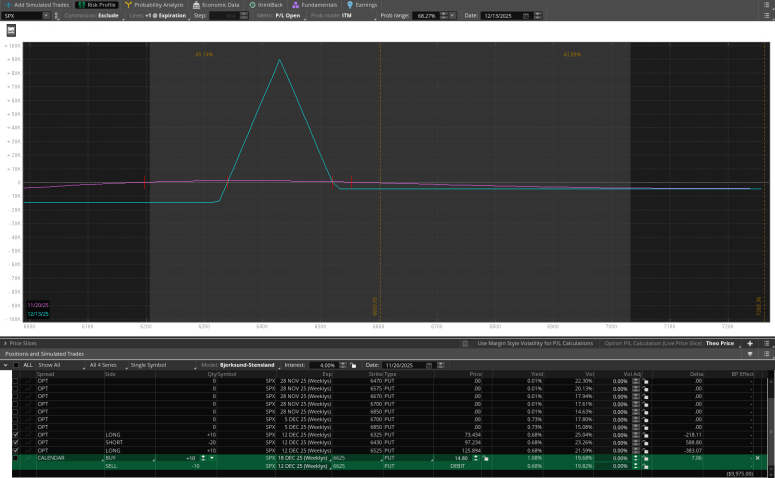
Task: Add a price slice with the plus icon
Action: [750, 343]
